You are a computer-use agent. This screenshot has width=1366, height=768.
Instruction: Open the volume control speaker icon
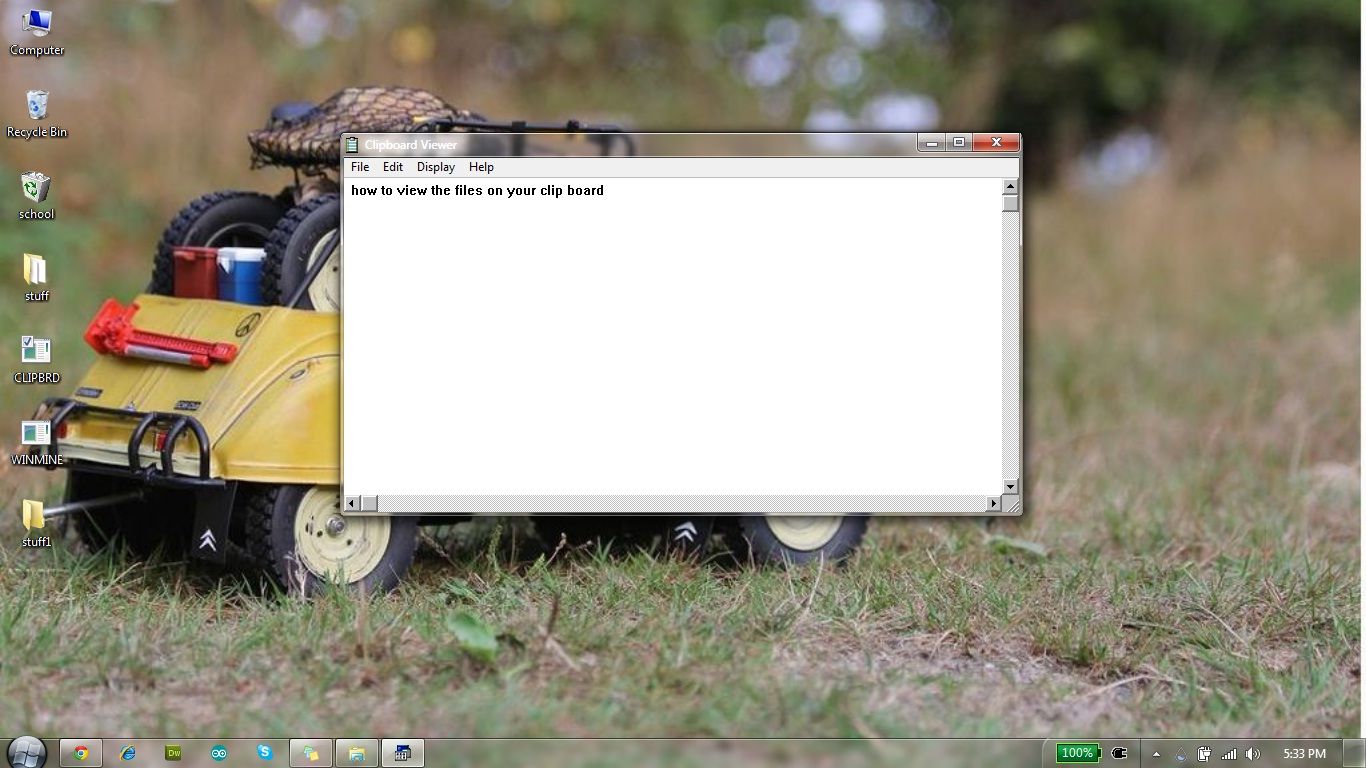(x=1253, y=753)
